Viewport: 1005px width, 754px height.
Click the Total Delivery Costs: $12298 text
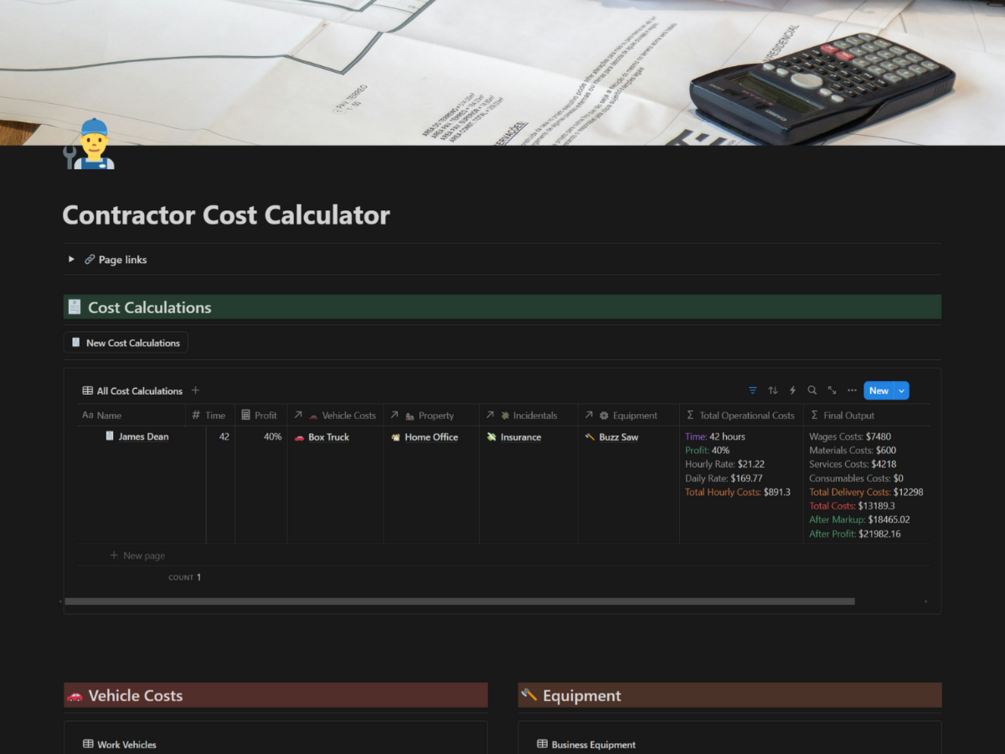[x=866, y=492]
